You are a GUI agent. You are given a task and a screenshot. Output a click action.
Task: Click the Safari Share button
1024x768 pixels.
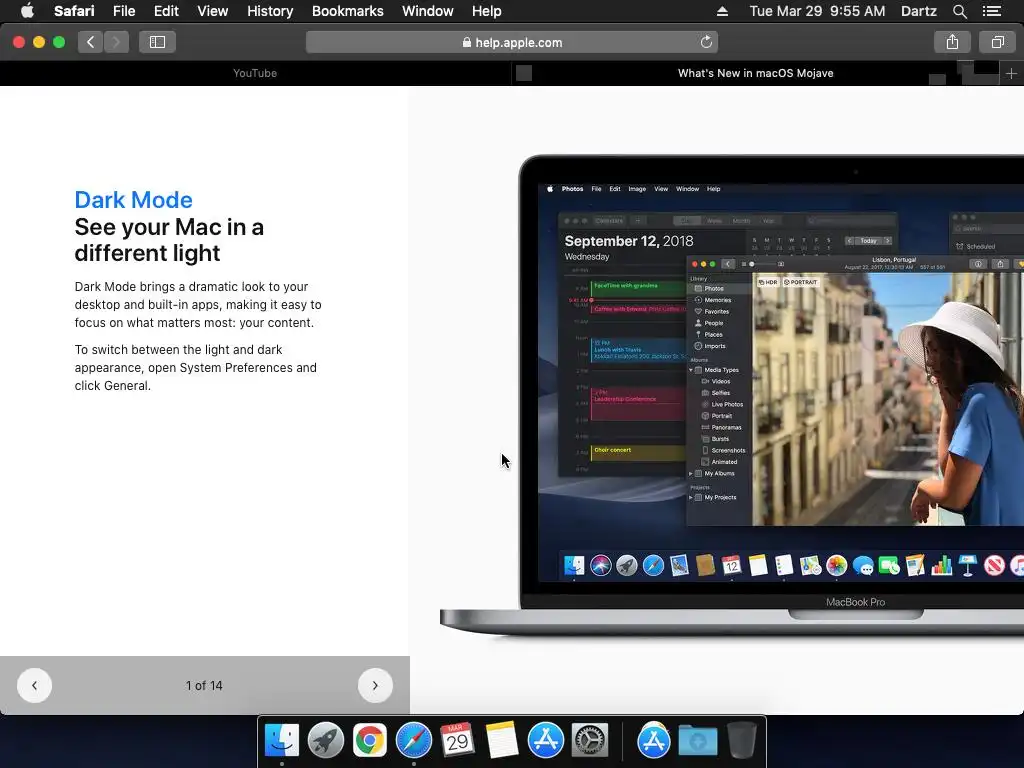click(x=952, y=42)
